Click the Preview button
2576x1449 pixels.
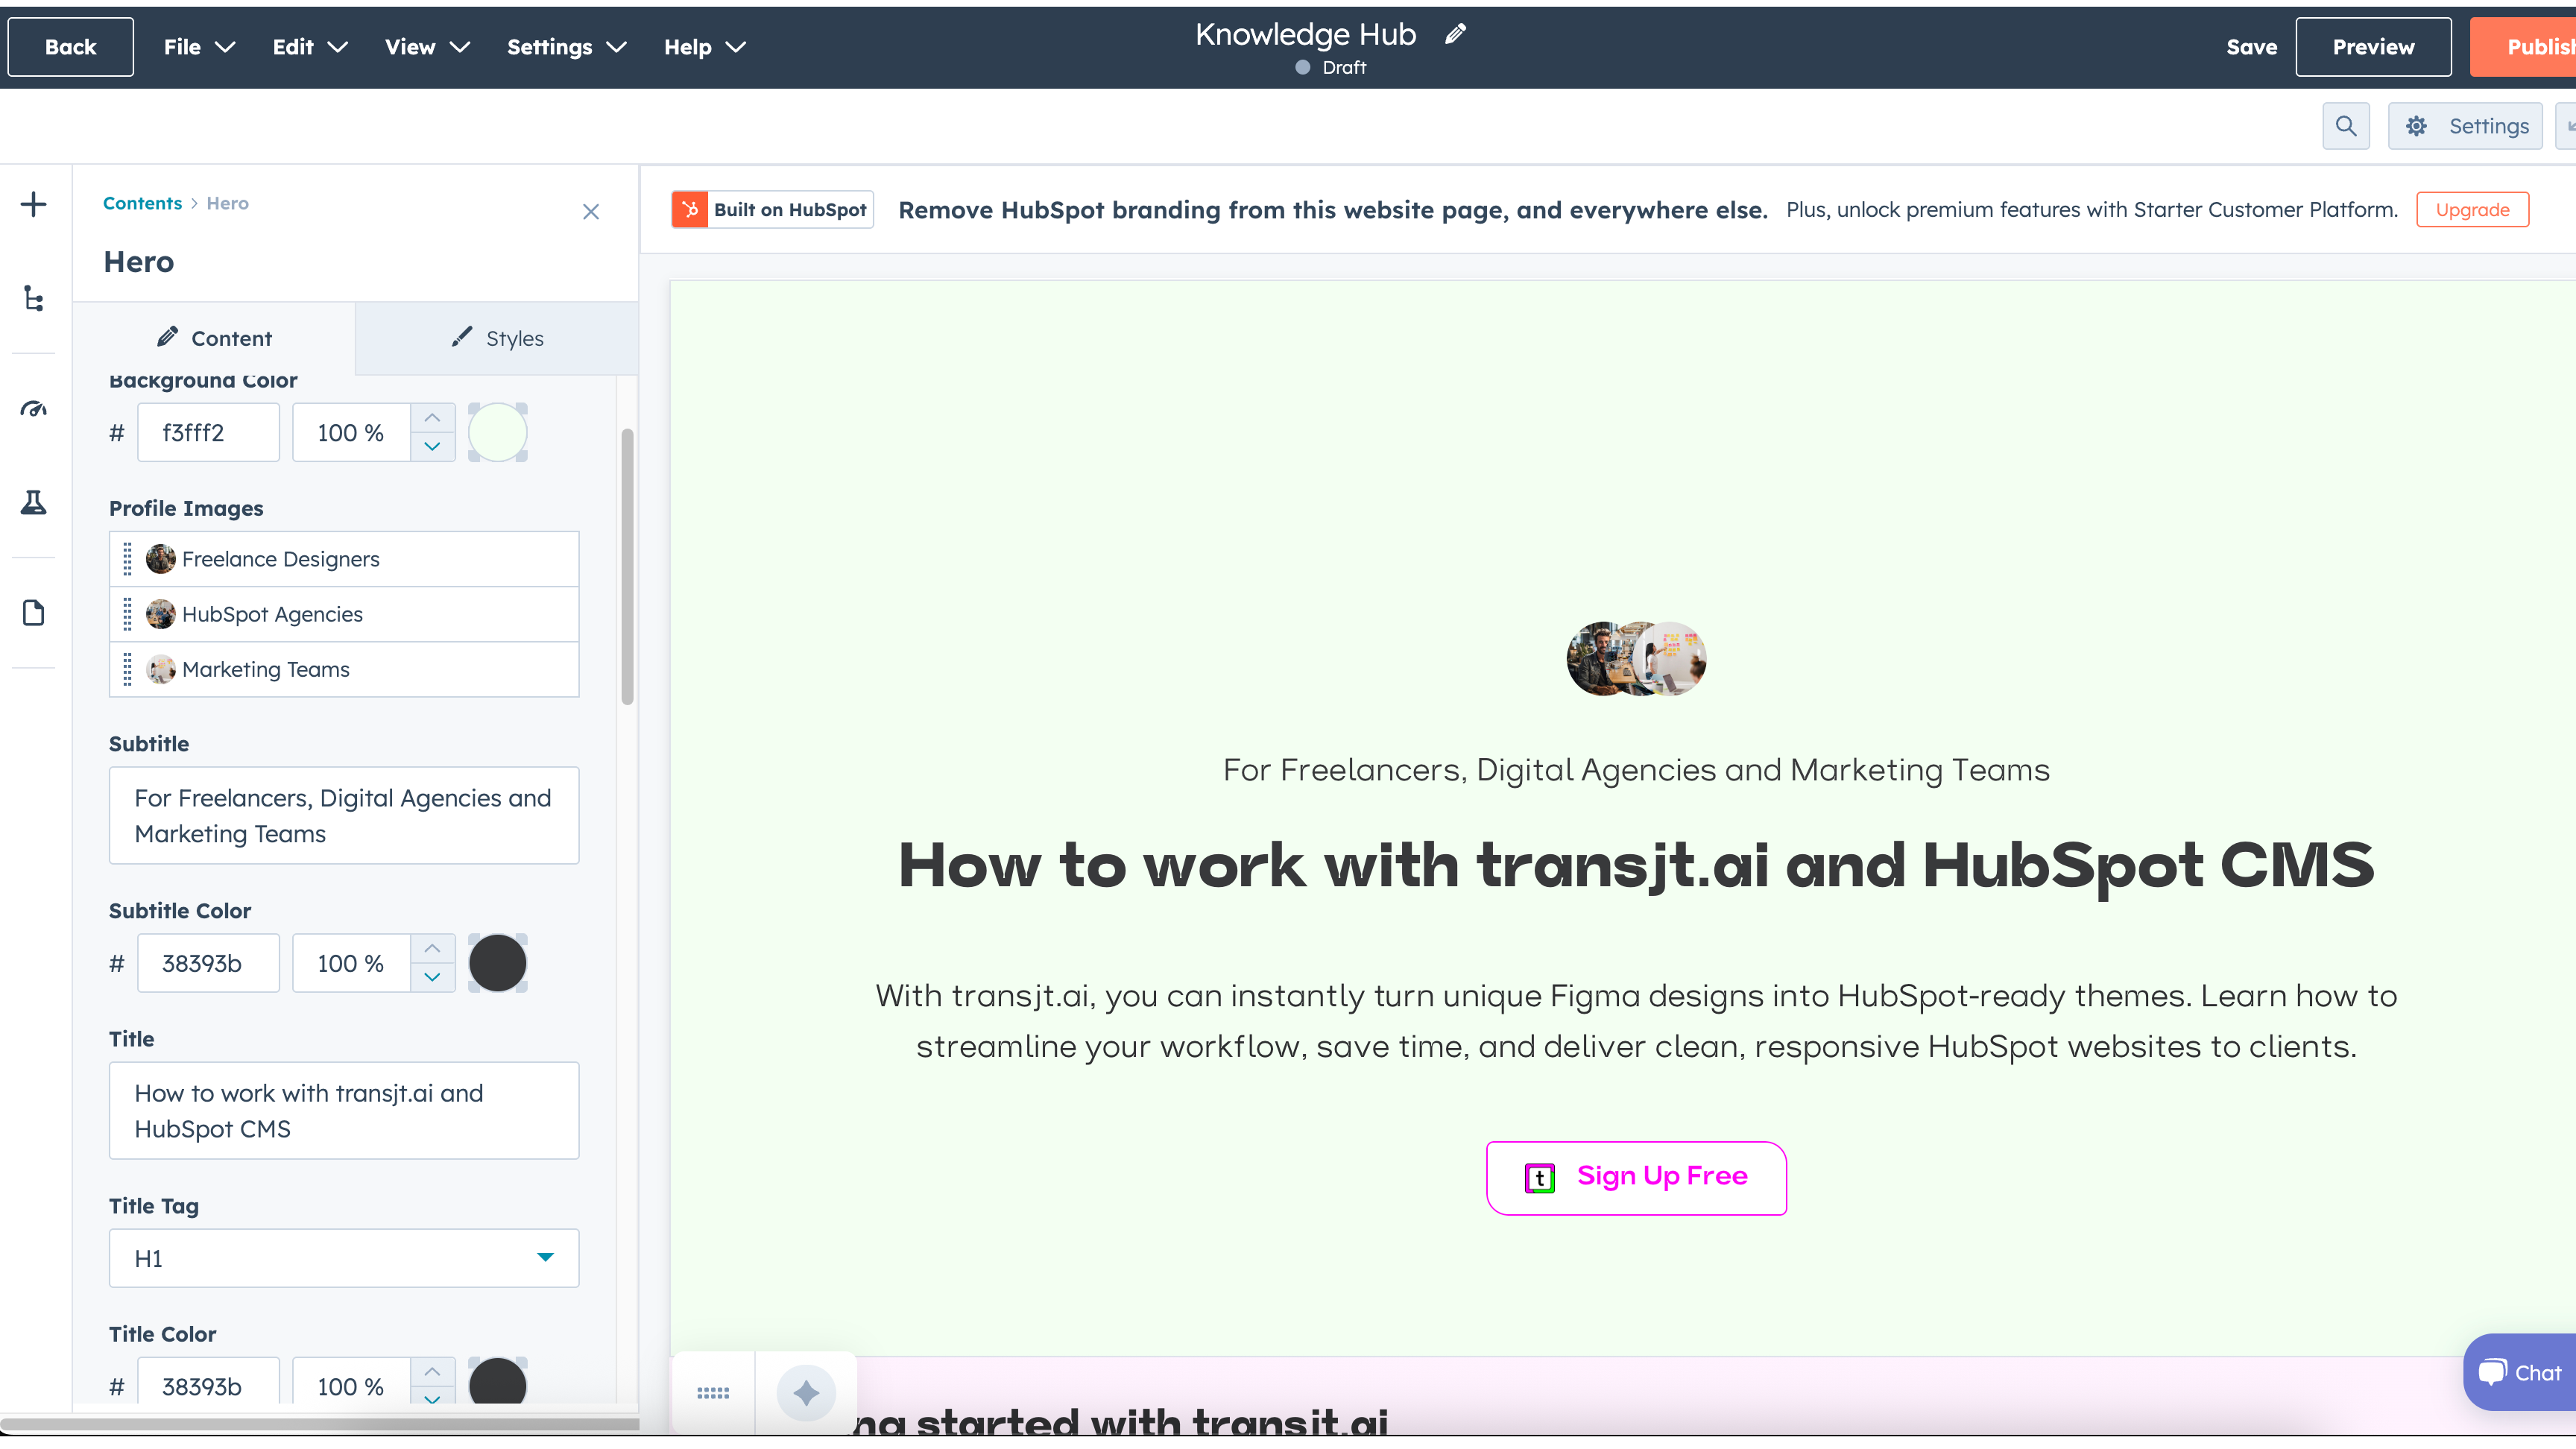(2374, 46)
